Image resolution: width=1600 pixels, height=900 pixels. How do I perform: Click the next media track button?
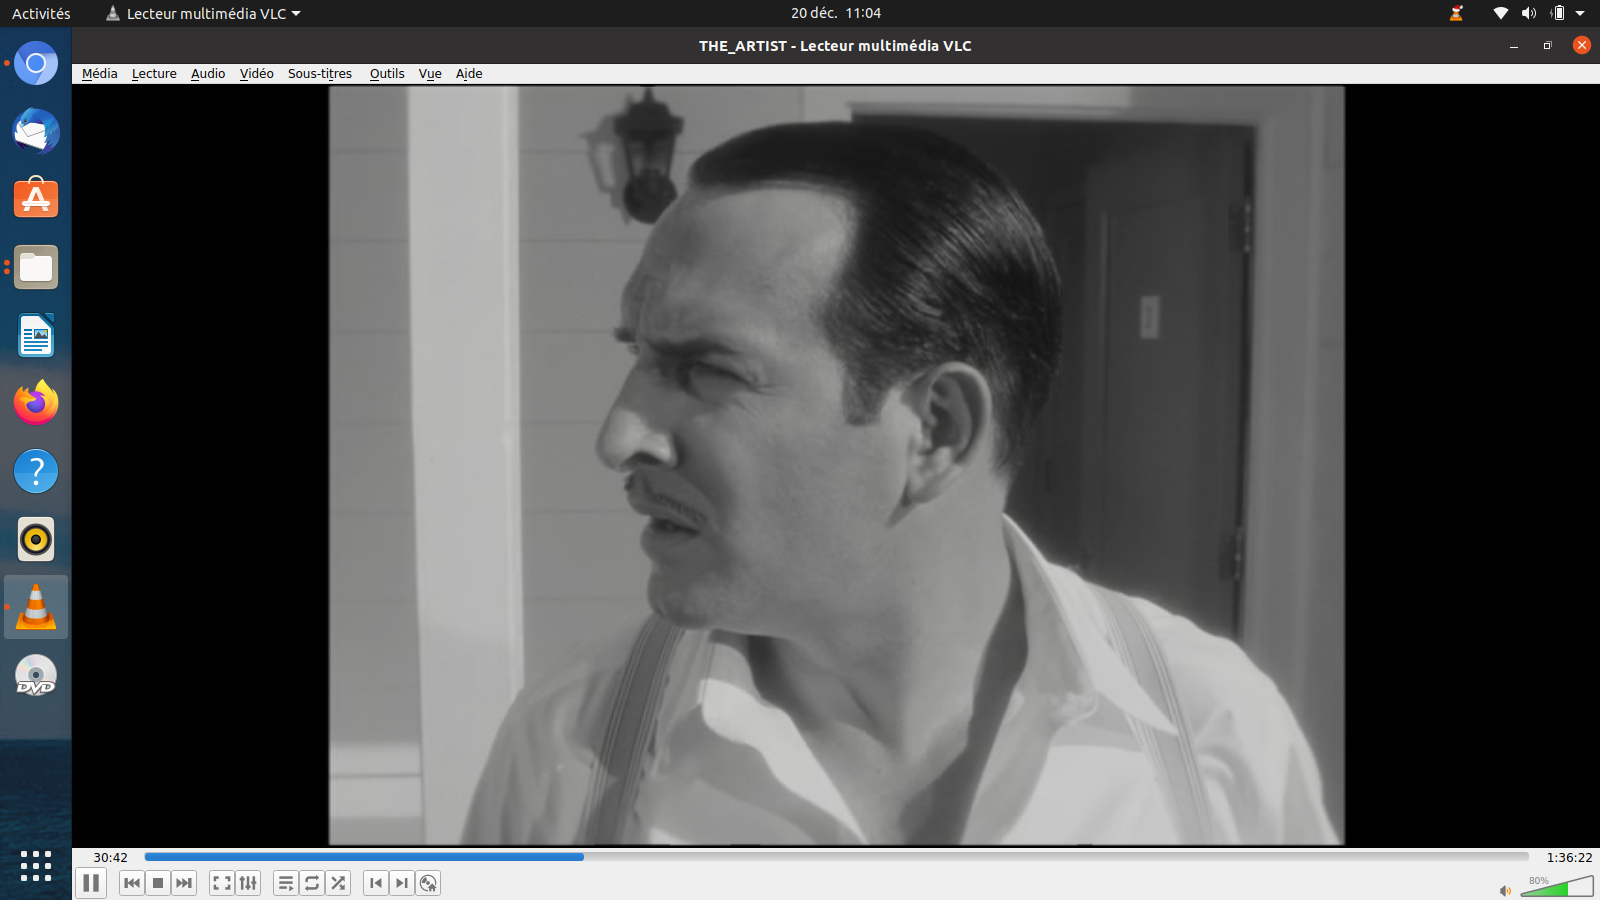pos(184,883)
